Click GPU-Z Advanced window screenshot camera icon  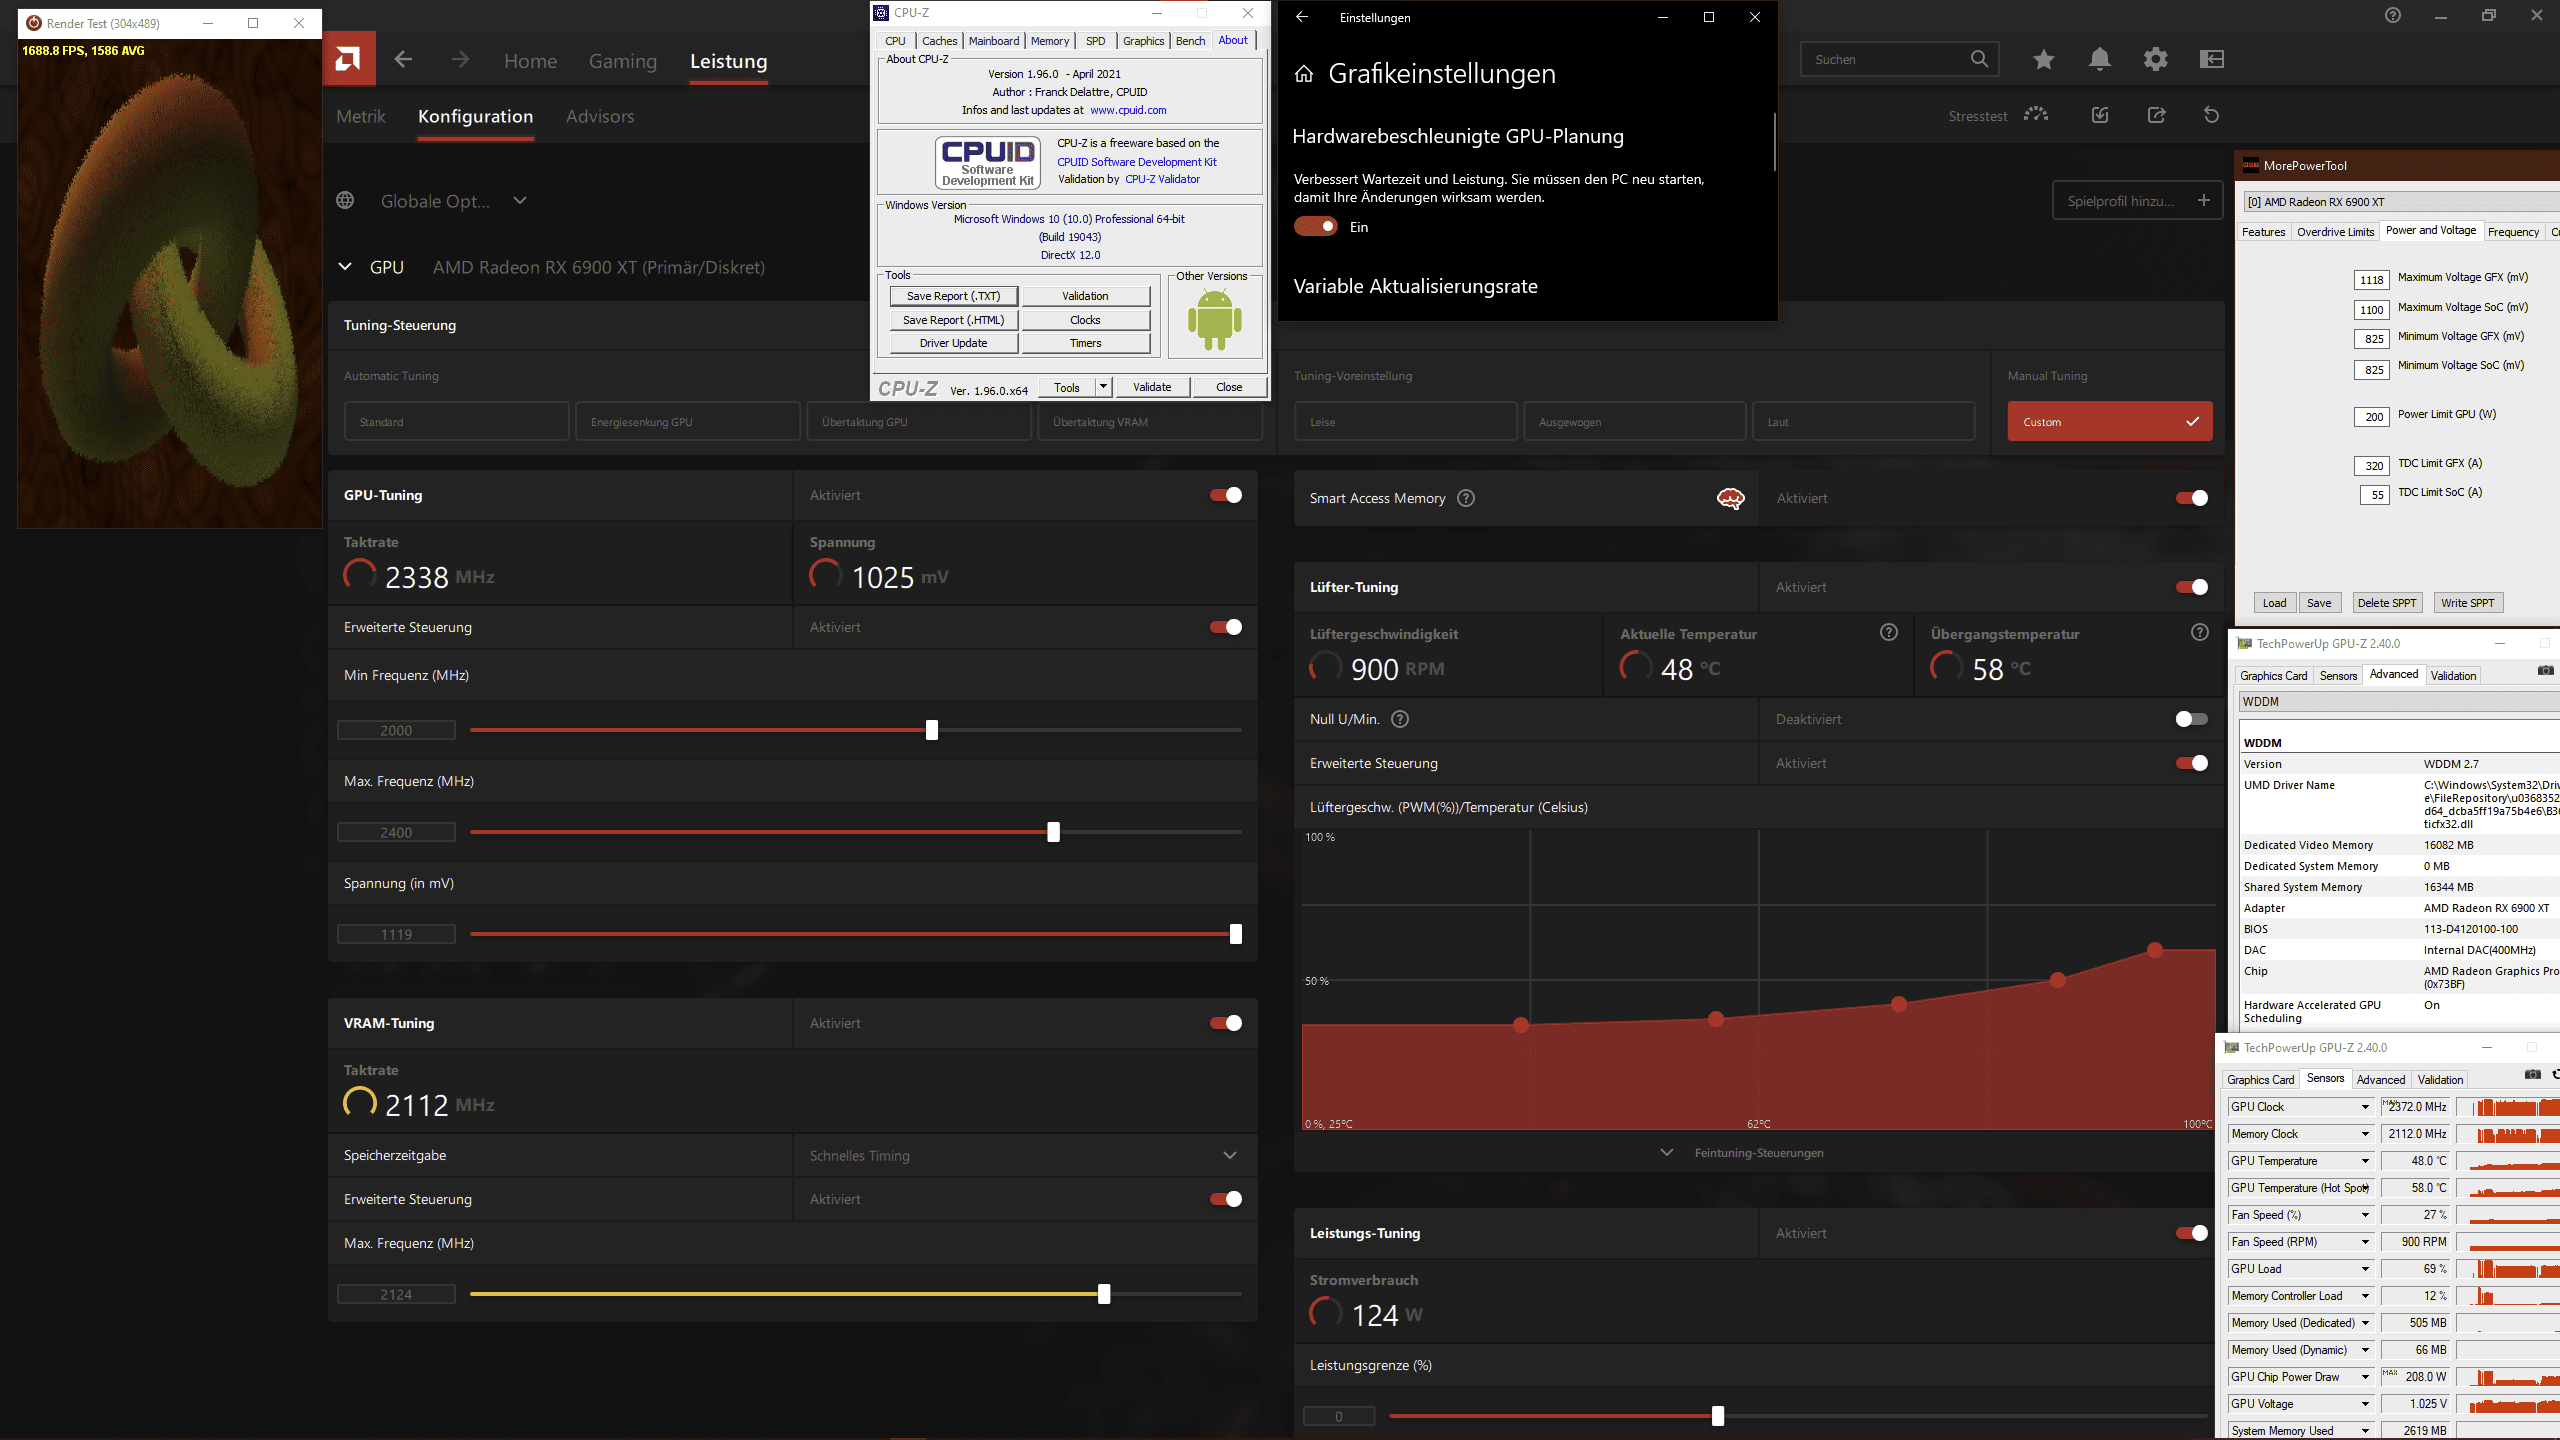coord(2546,671)
